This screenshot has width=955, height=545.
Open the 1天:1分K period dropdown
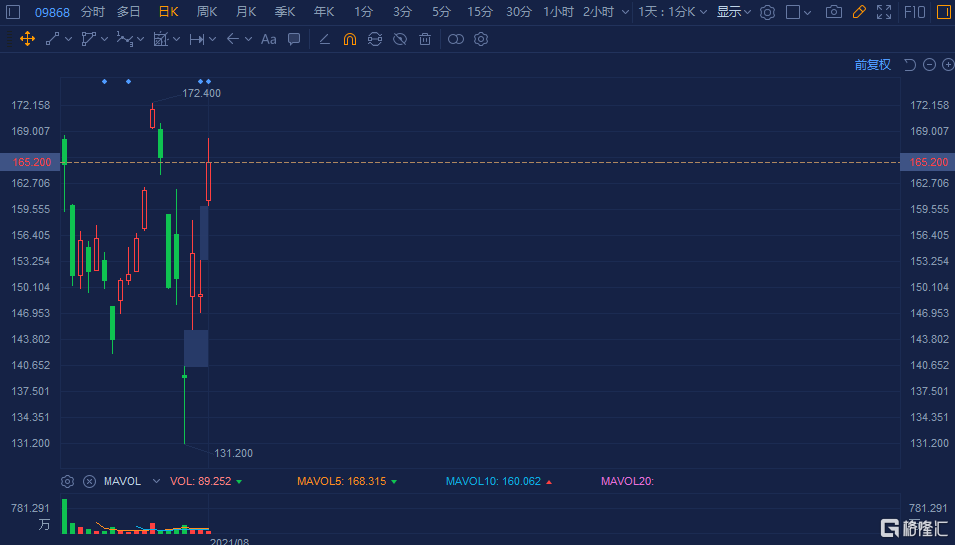point(673,12)
